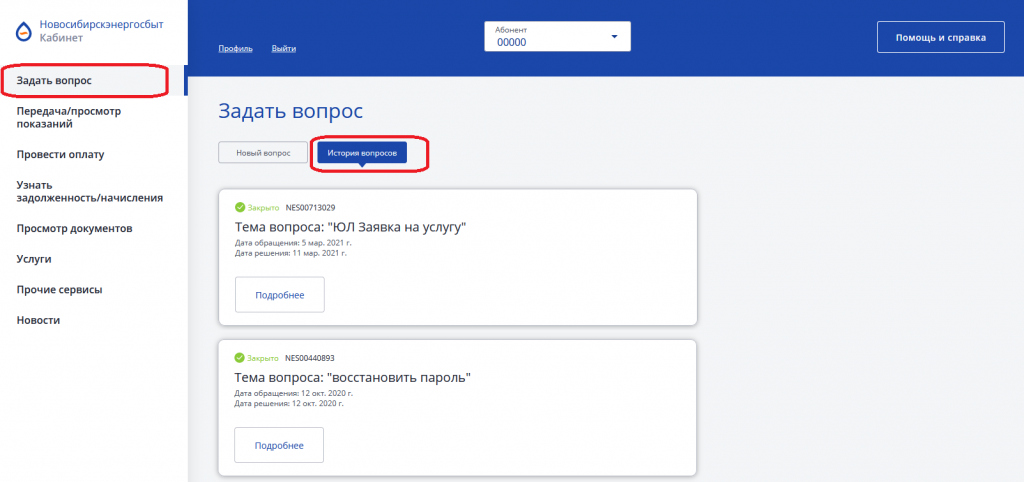Switch to the Новый вопрос tab
The height and width of the screenshot is (482, 1024).
263,152
